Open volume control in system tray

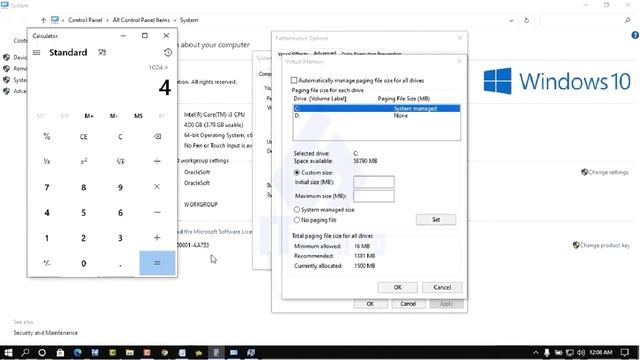(581, 352)
